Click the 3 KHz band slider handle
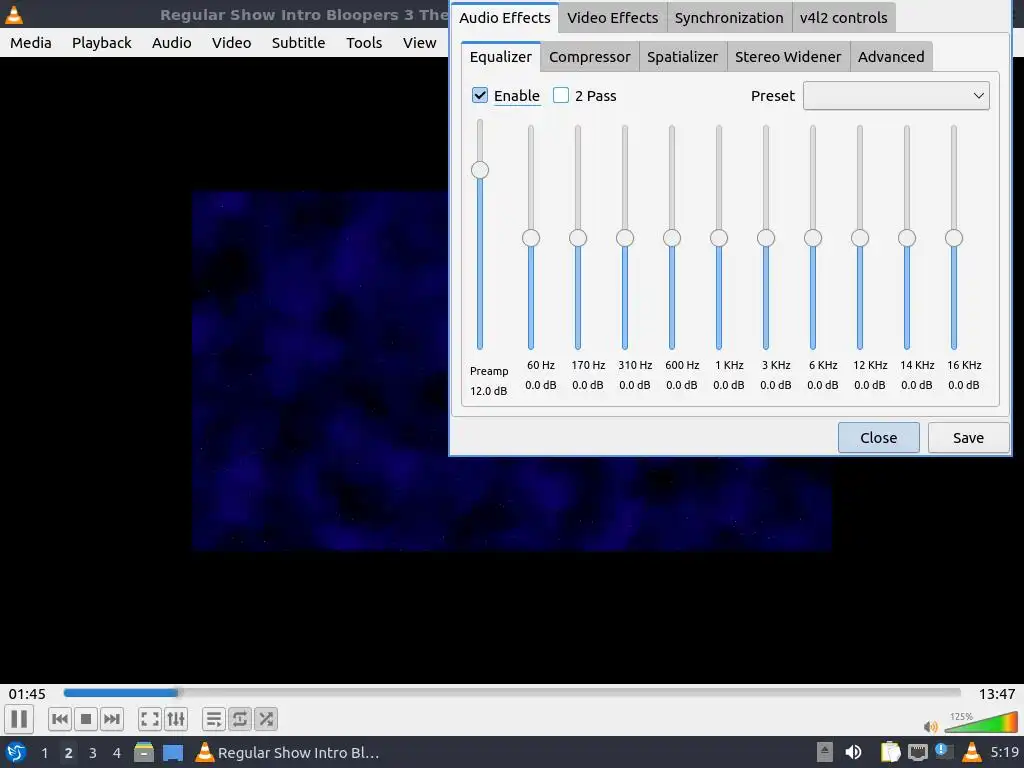The image size is (1024, 768). [x=766, y=238]
